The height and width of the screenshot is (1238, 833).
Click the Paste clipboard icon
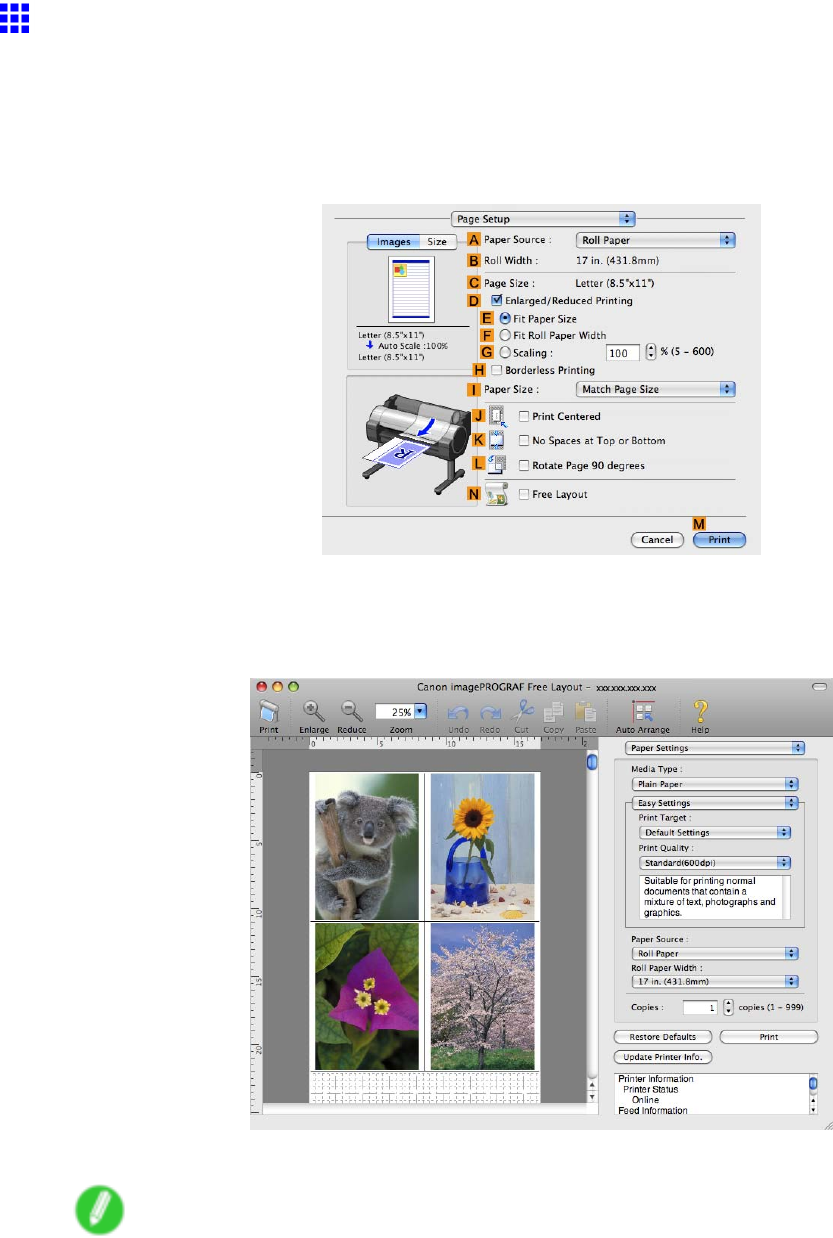click(585, 712)
